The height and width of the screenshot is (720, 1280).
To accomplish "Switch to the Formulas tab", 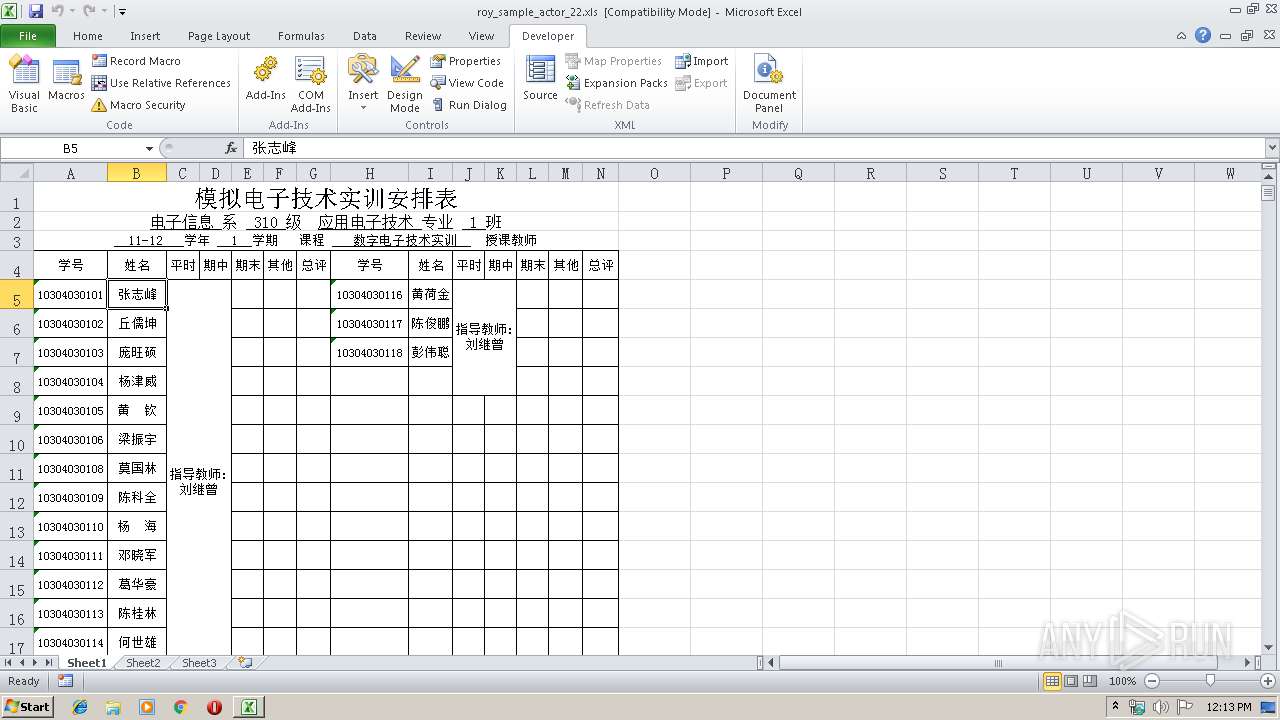I will pos(301,35).
